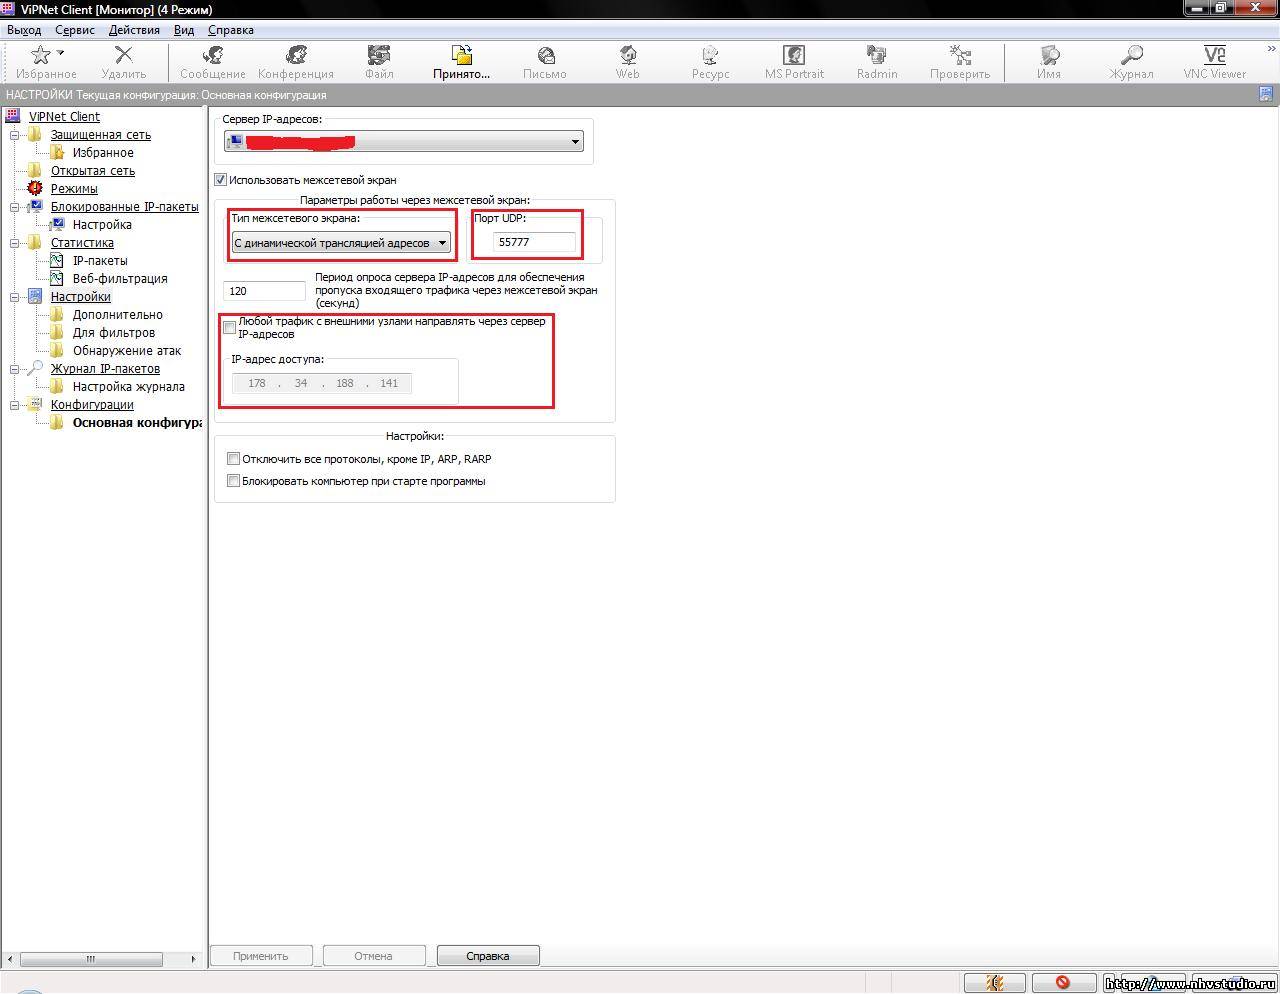
Task: Click the Блокированные IP-пакеты node icon
Action: 35,206
